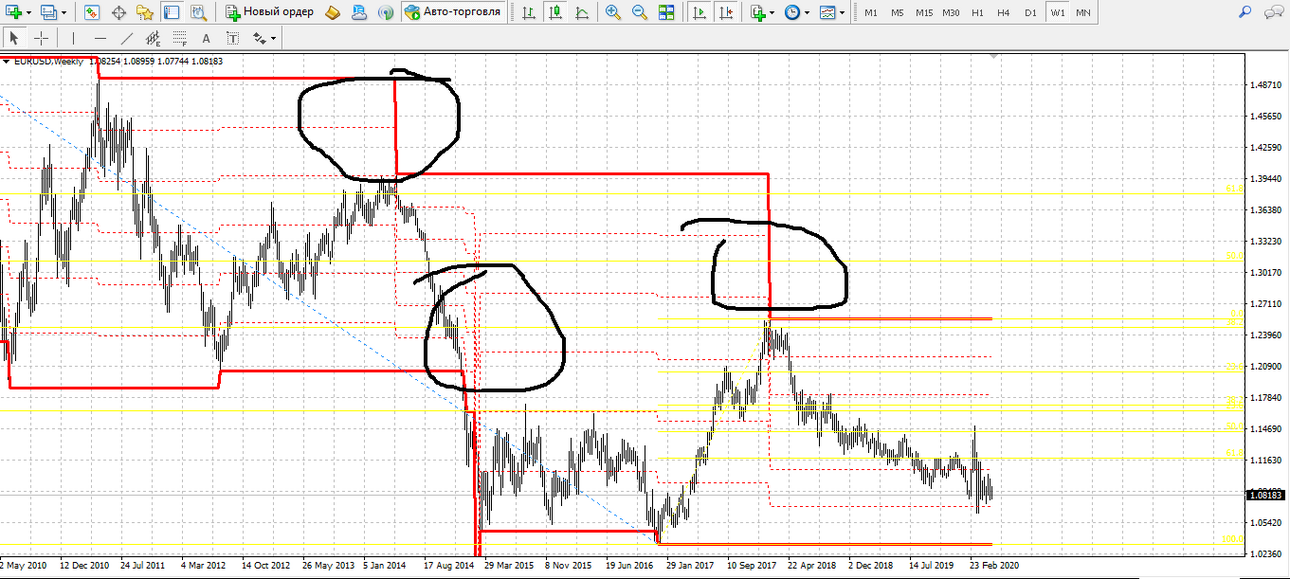Select the M1 timeframe
The image size is (1290, 579).
871,12
